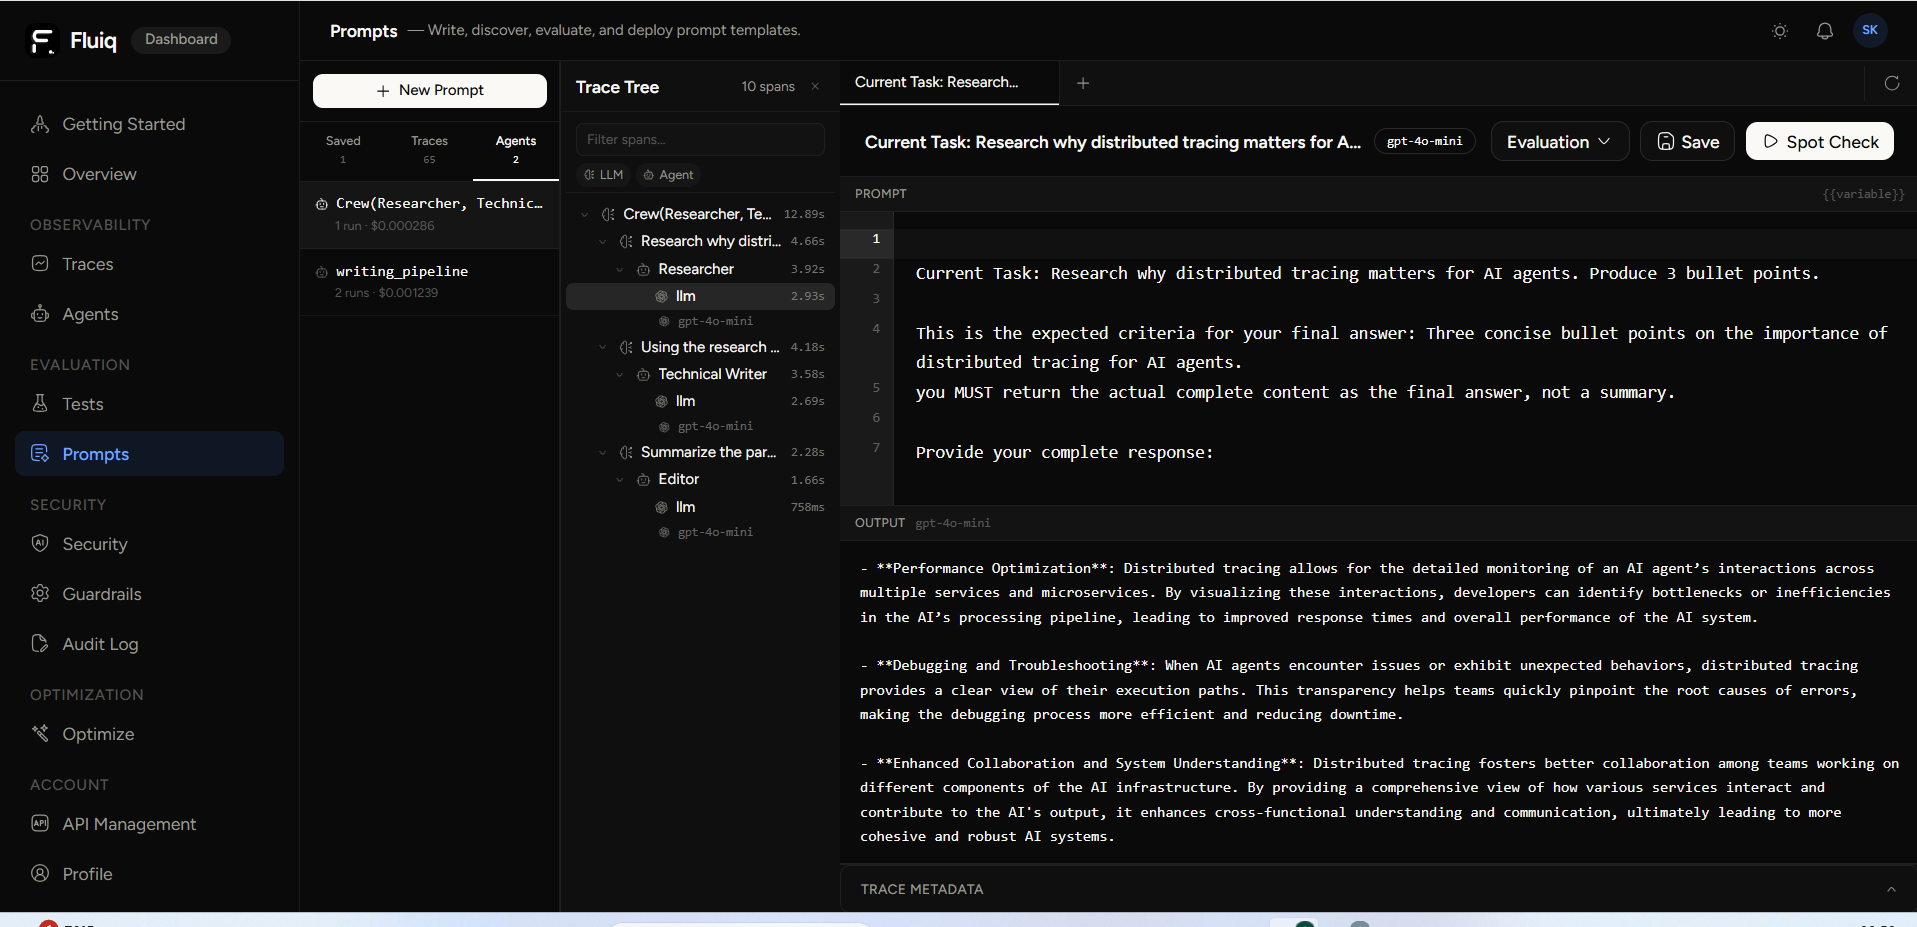Click the Researcher agent icon in tree

[x=644, y=269]
